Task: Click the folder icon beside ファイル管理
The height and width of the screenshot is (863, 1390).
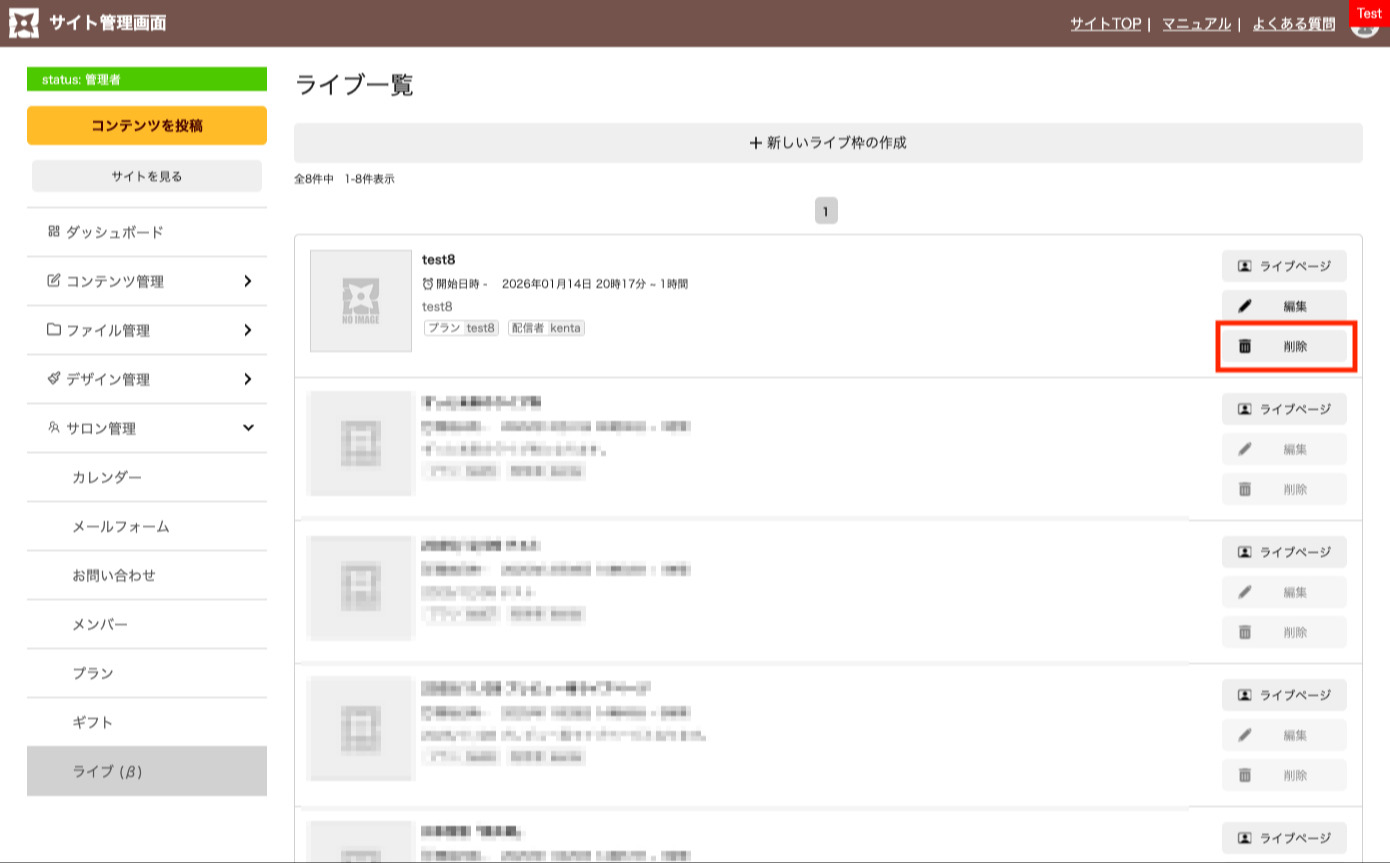Action: (54, 330)
